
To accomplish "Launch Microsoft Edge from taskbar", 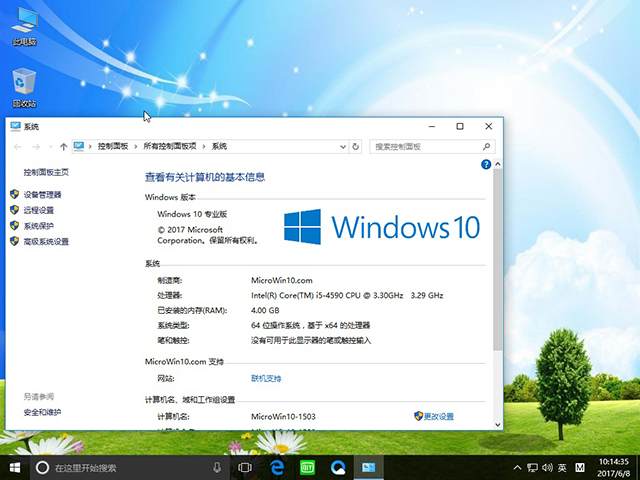I will (277, 468).
